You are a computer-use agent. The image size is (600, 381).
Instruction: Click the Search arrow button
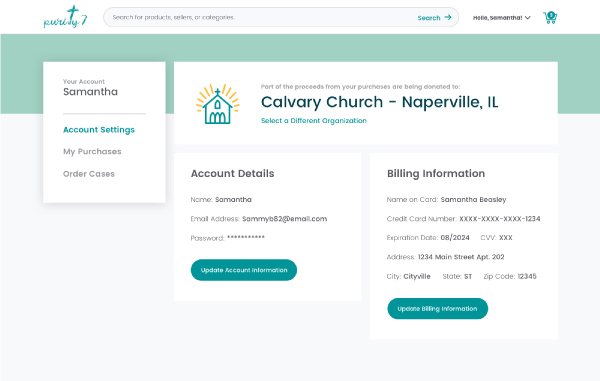point(434,18)
